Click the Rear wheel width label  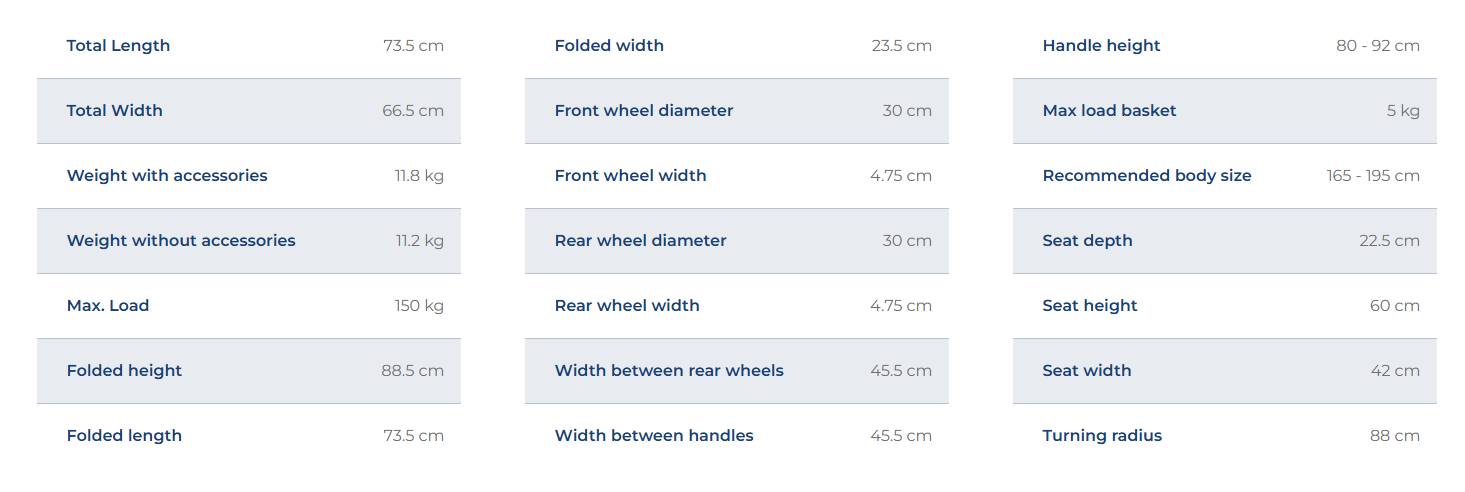pyautogui.click(x=627, y=306)
